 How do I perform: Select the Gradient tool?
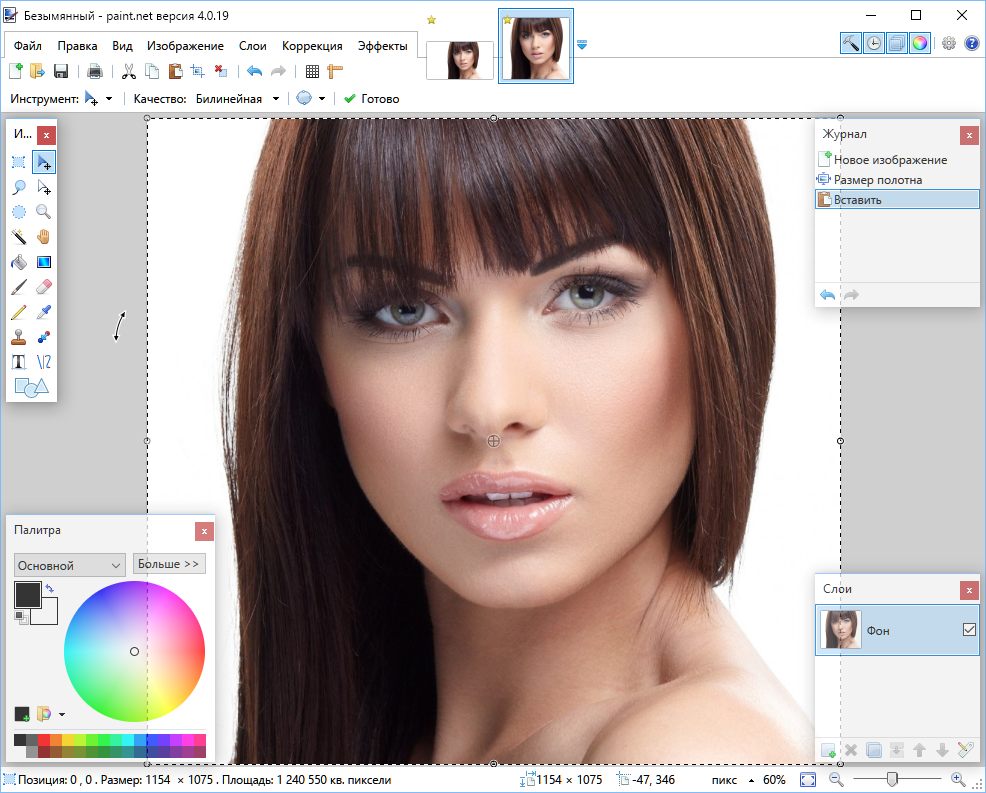[x=43, y=262]
